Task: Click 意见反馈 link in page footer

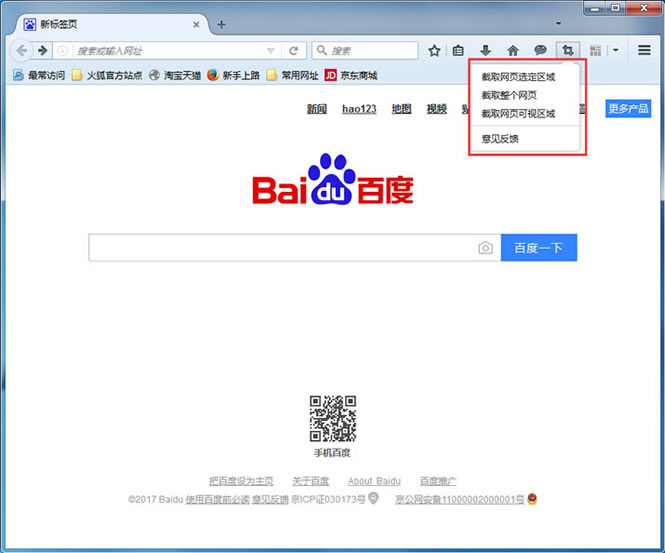Action: [270, 500]
